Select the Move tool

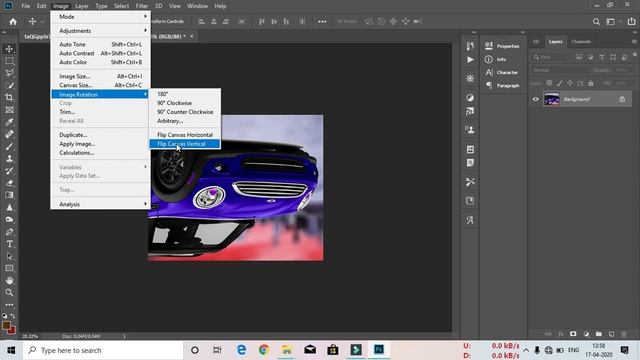click(x=9, y=49)
